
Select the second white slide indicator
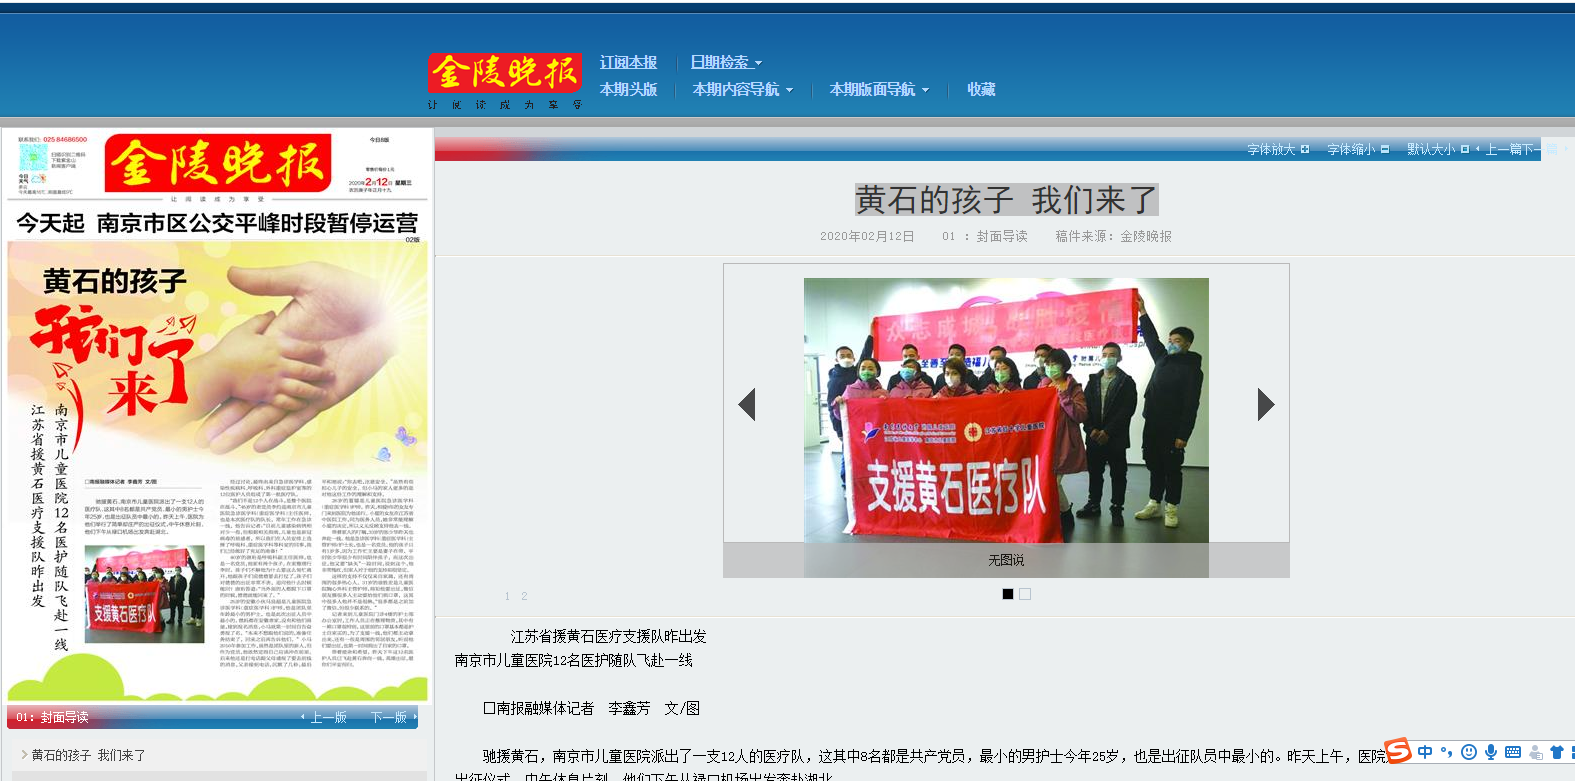tap(1025, 594)
